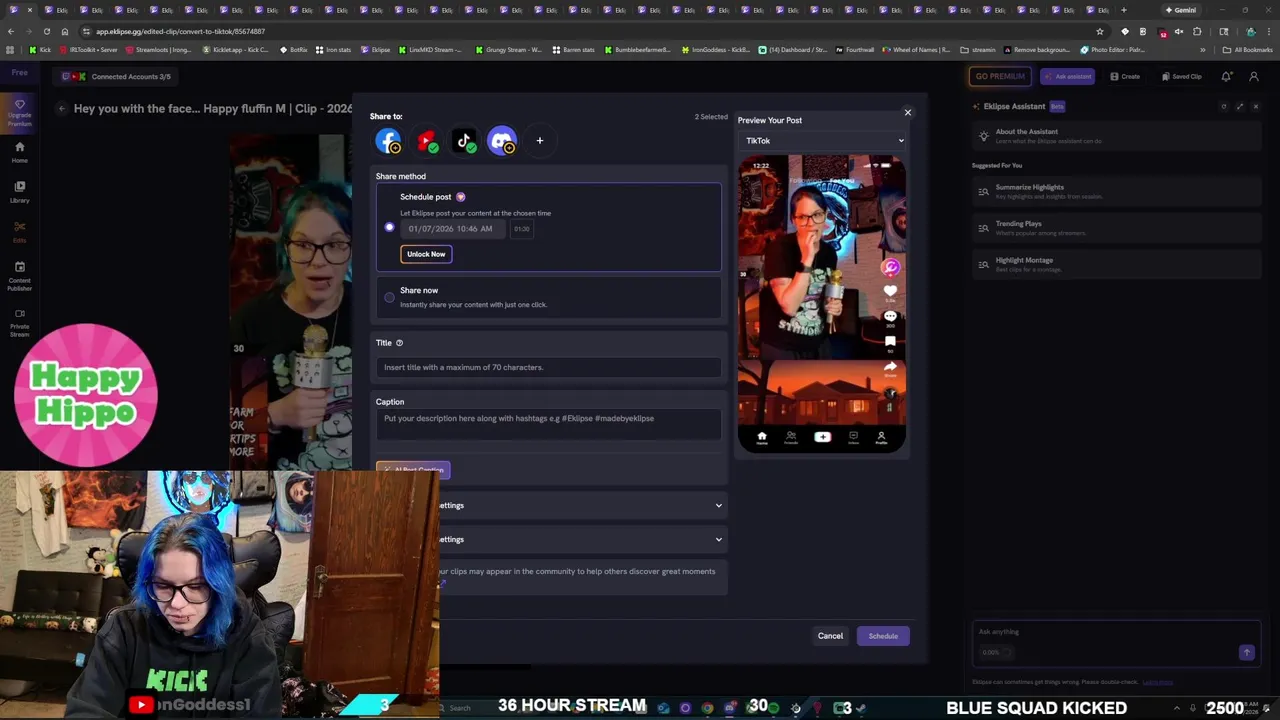The image size is (1280, 720).
Task: Focus the Title input field
Action: 548,367
